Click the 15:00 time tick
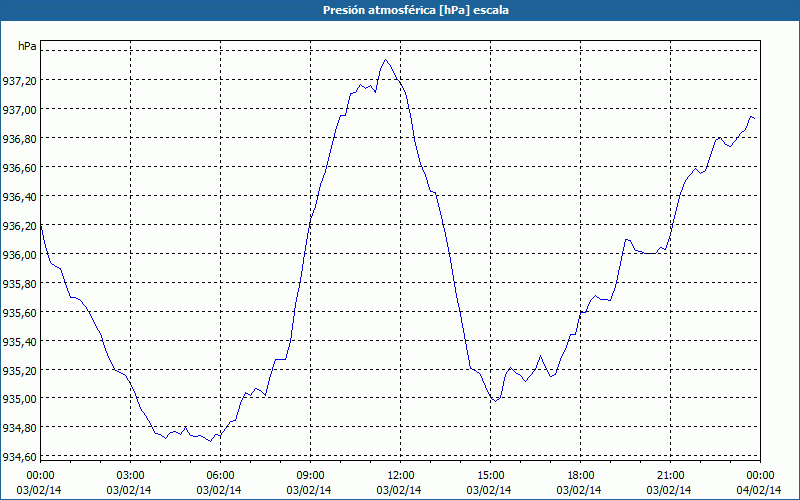This screenshot has width=800, height=500. (x=490, y=476)
